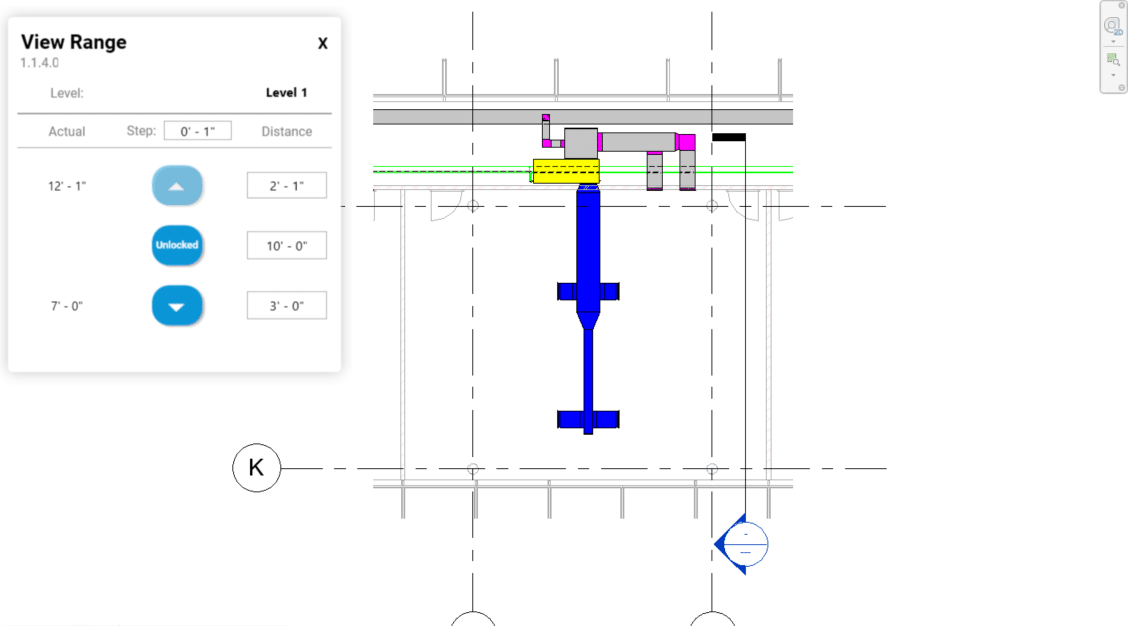Open navigation bar customize menu at bottom

coord(1122,88)
